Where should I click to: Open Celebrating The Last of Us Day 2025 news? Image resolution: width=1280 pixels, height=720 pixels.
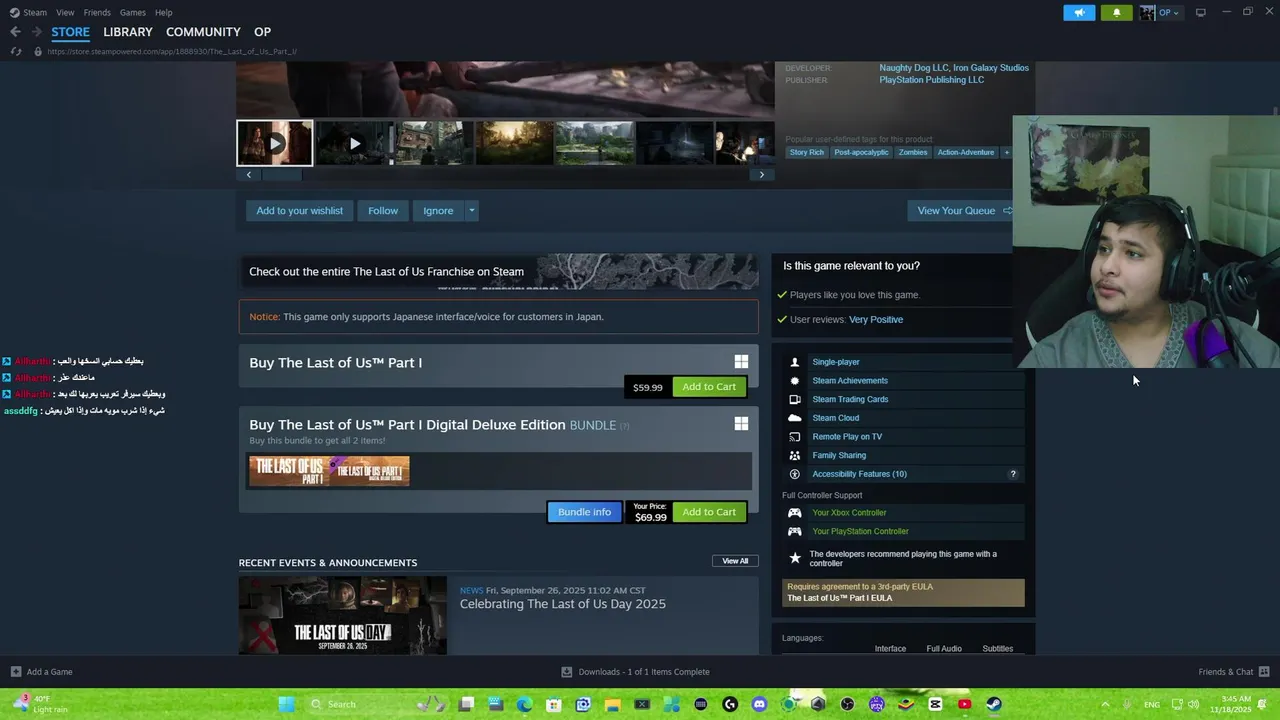(562, 604)
